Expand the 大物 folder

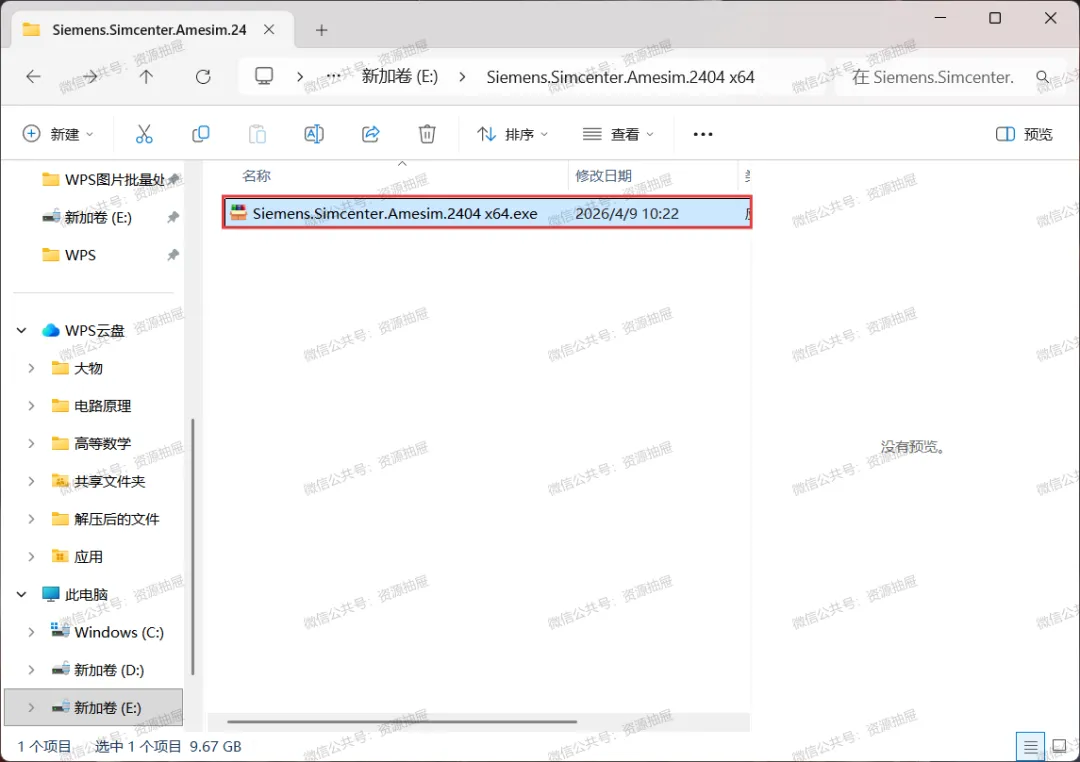(x=31, y=368)
